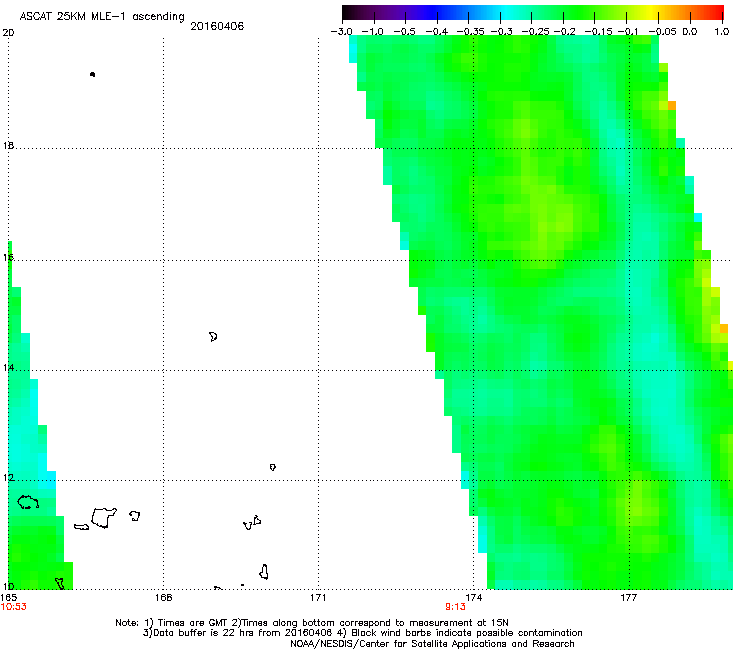The width and height of the screenshot is (740, 650).
Task: Click the note line about Data buffer 22 hrs
Action: click(x=362, y=633)
